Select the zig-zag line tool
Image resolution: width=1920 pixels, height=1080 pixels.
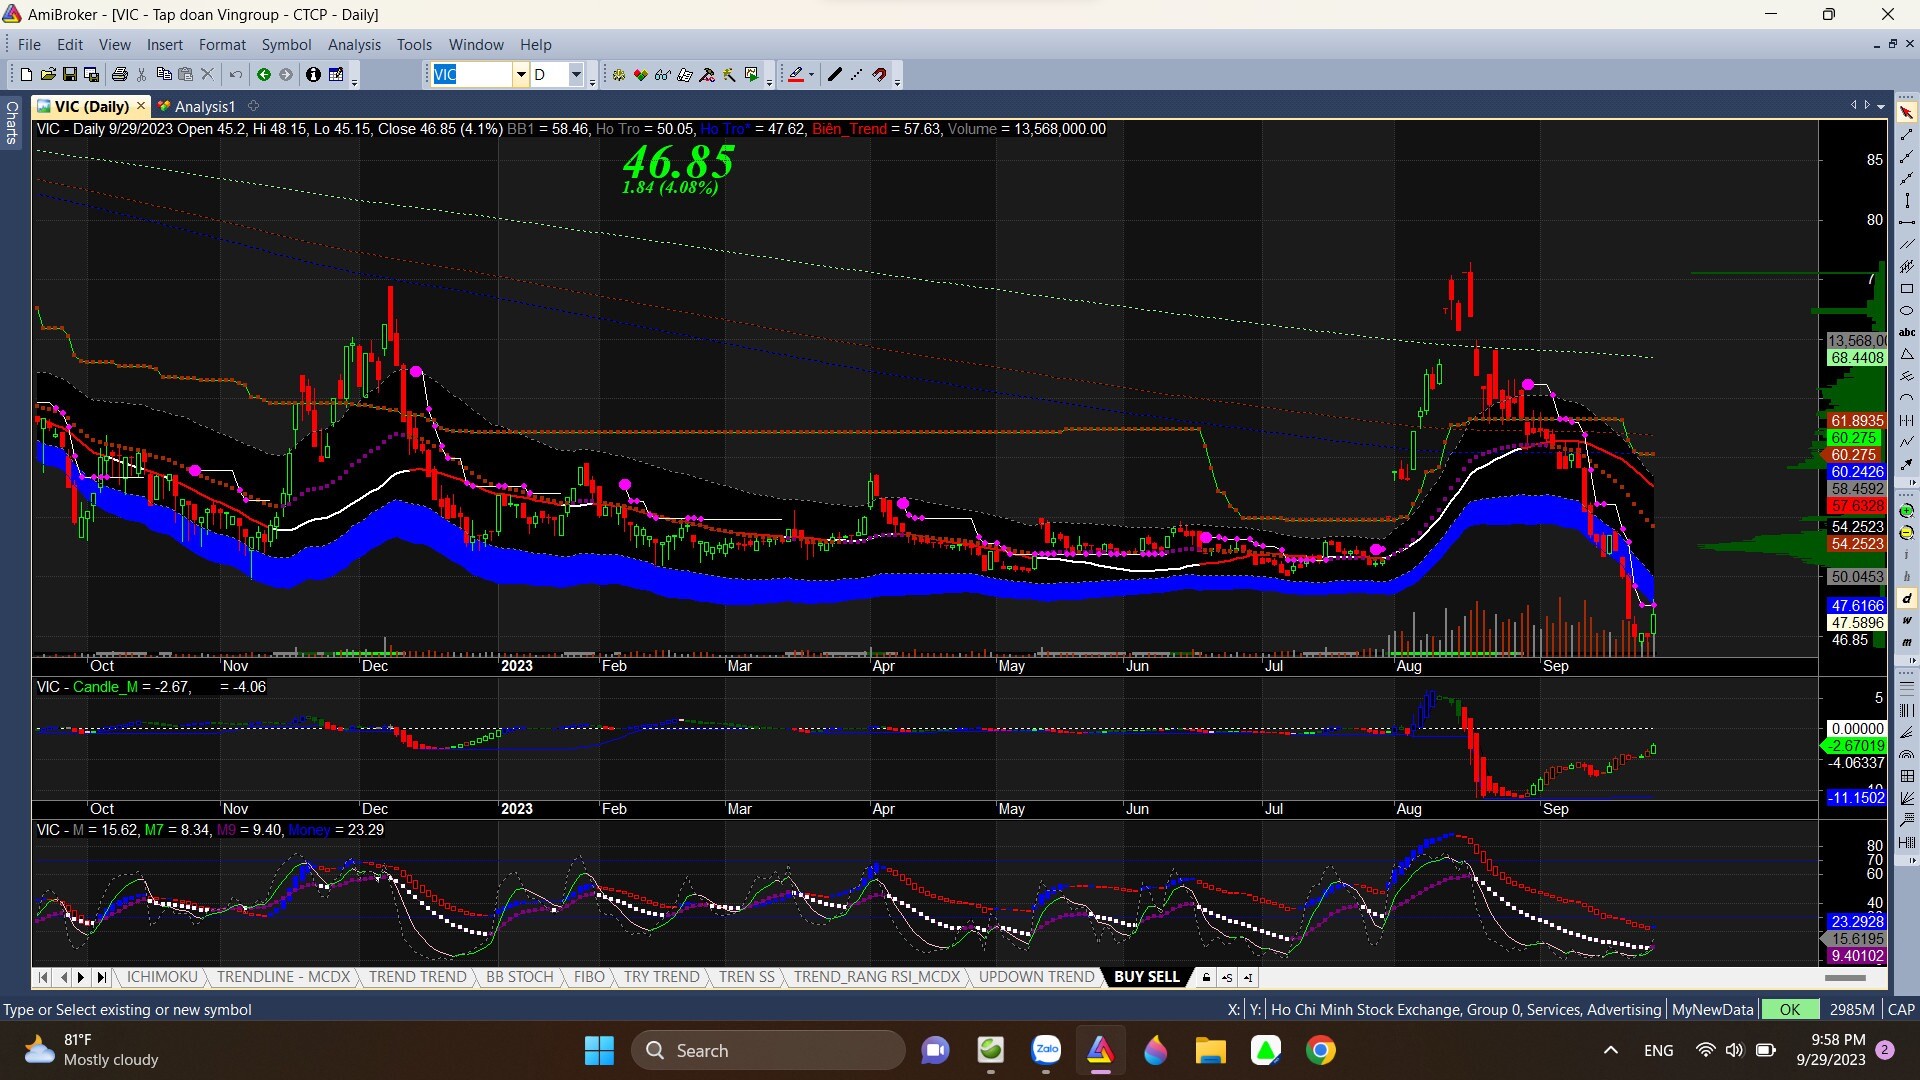pos(1907,442)
